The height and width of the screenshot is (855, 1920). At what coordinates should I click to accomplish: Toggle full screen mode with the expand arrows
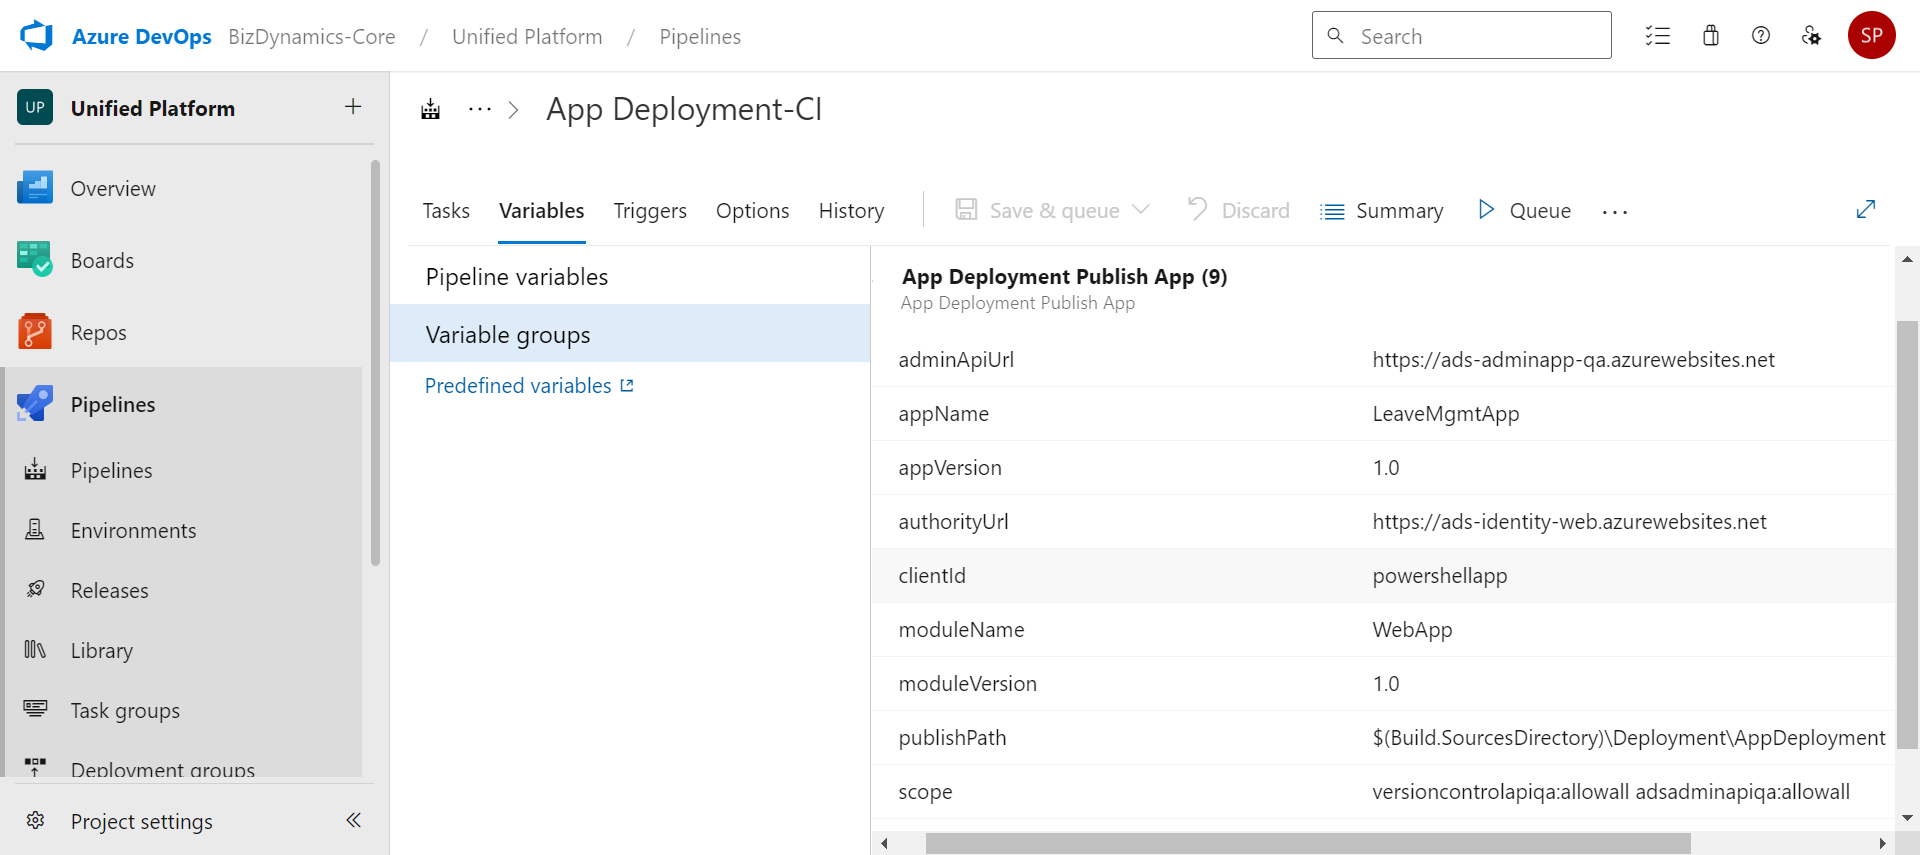pyautogui.click(x=1866, y=209)
